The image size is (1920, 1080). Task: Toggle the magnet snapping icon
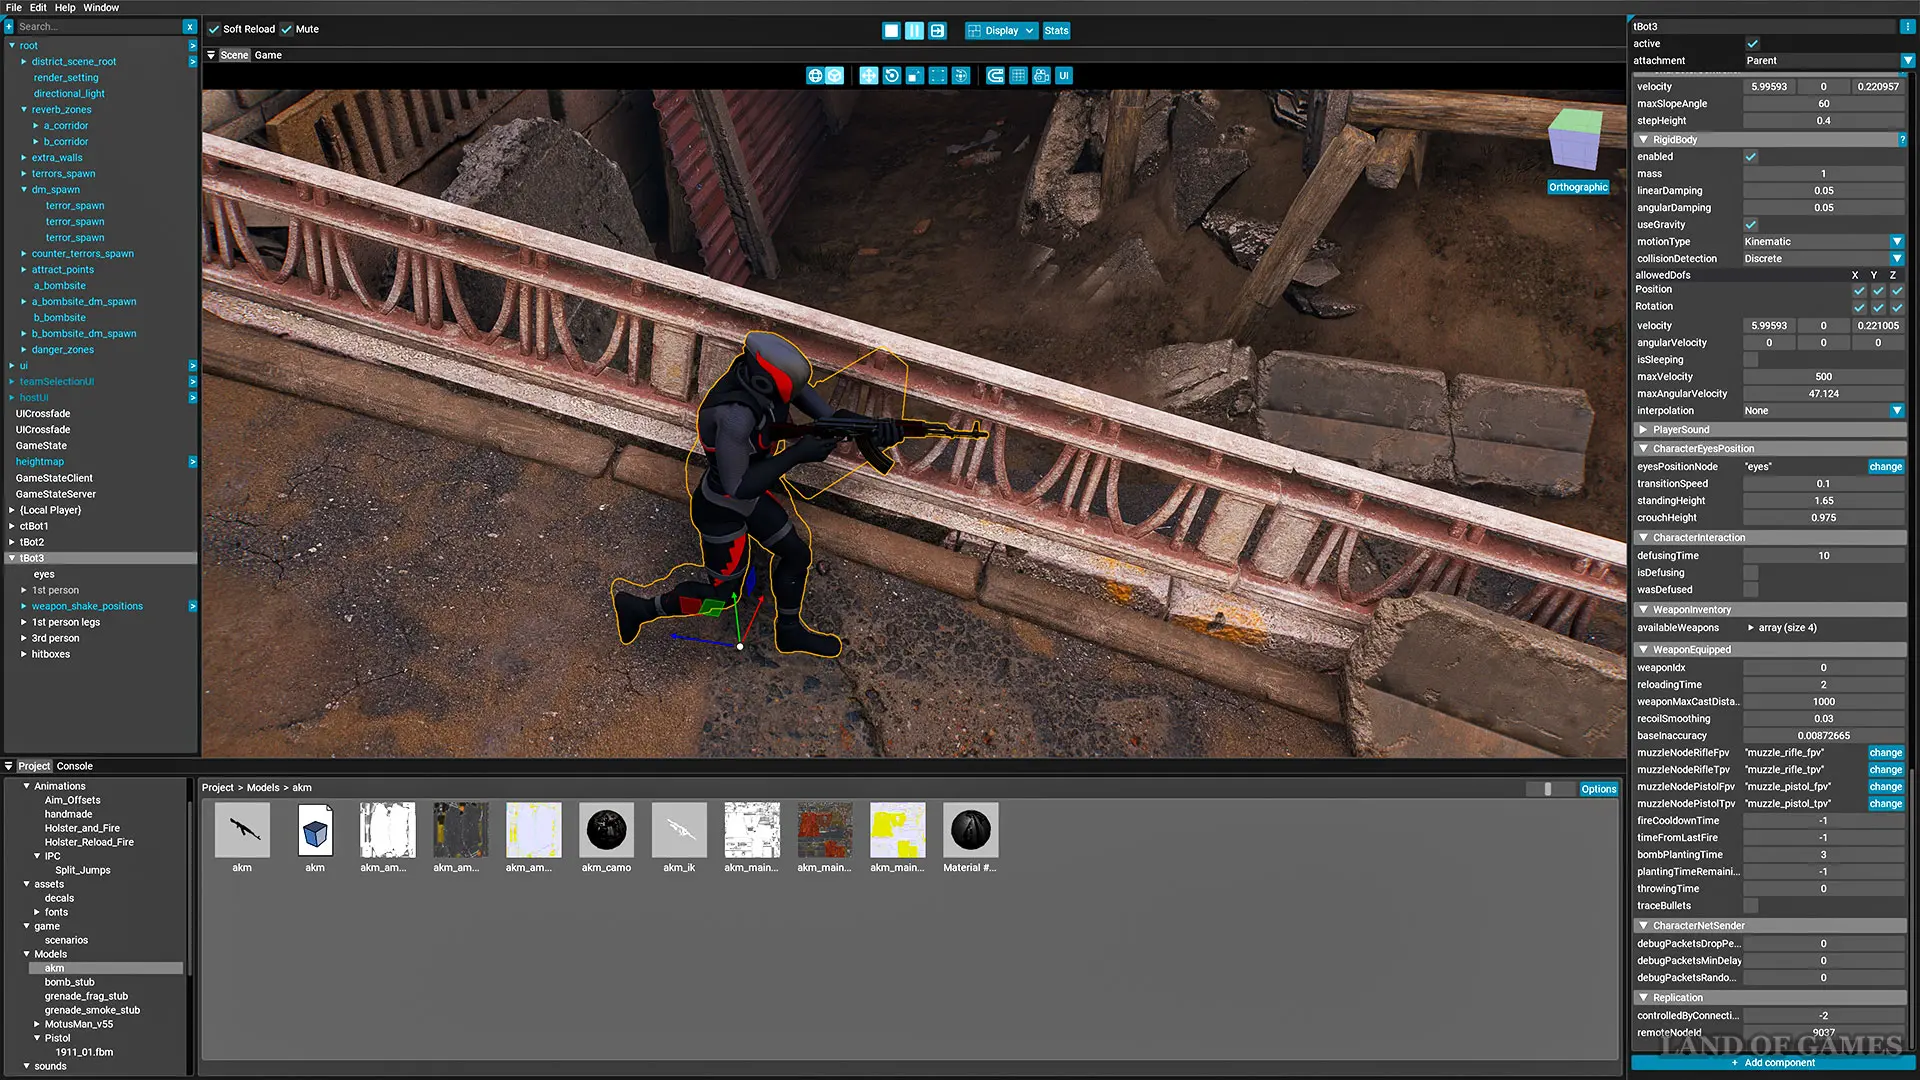pos(995,76)
